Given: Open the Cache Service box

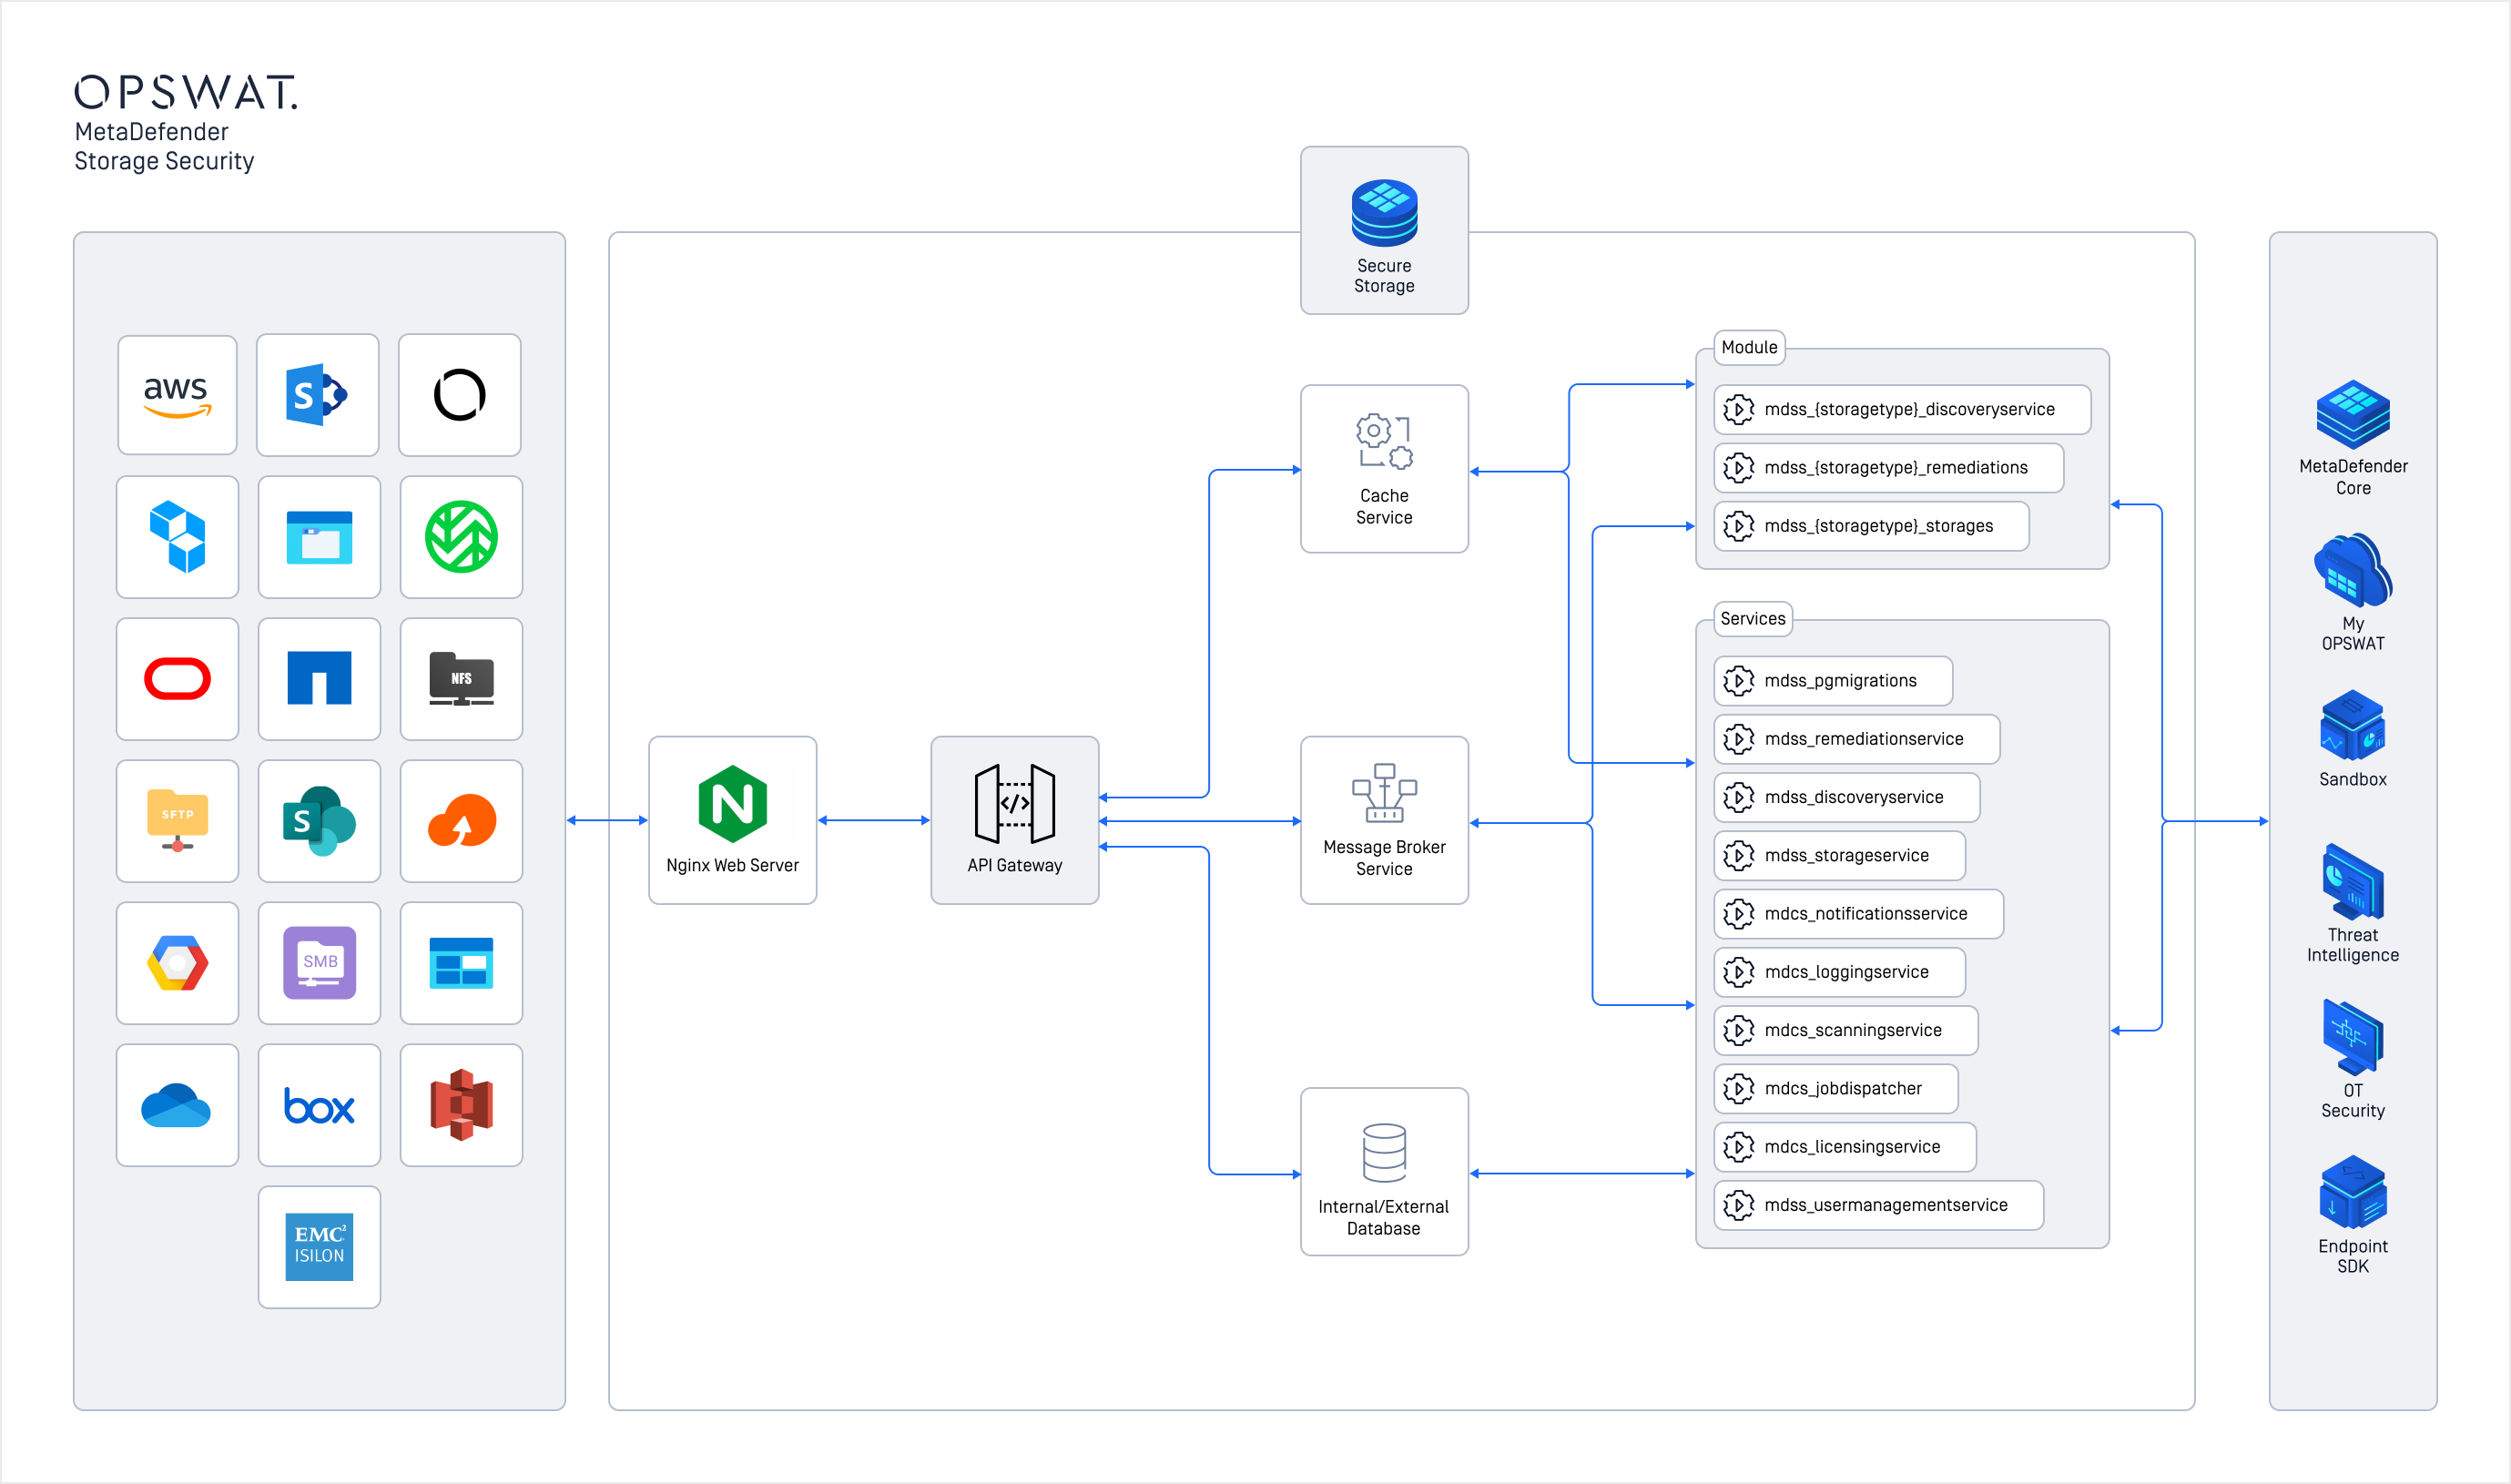Looking at the screenshot, I should tap(1384, 468).
